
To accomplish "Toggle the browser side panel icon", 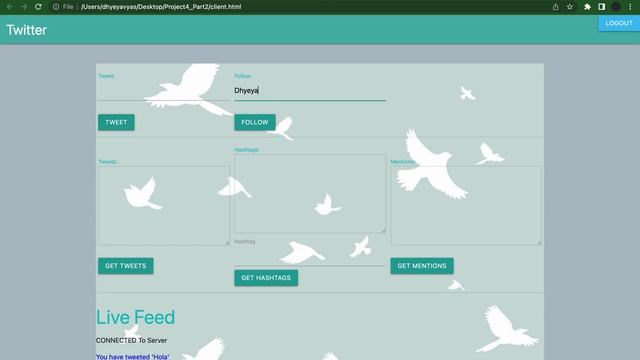I will coord(602,7).
